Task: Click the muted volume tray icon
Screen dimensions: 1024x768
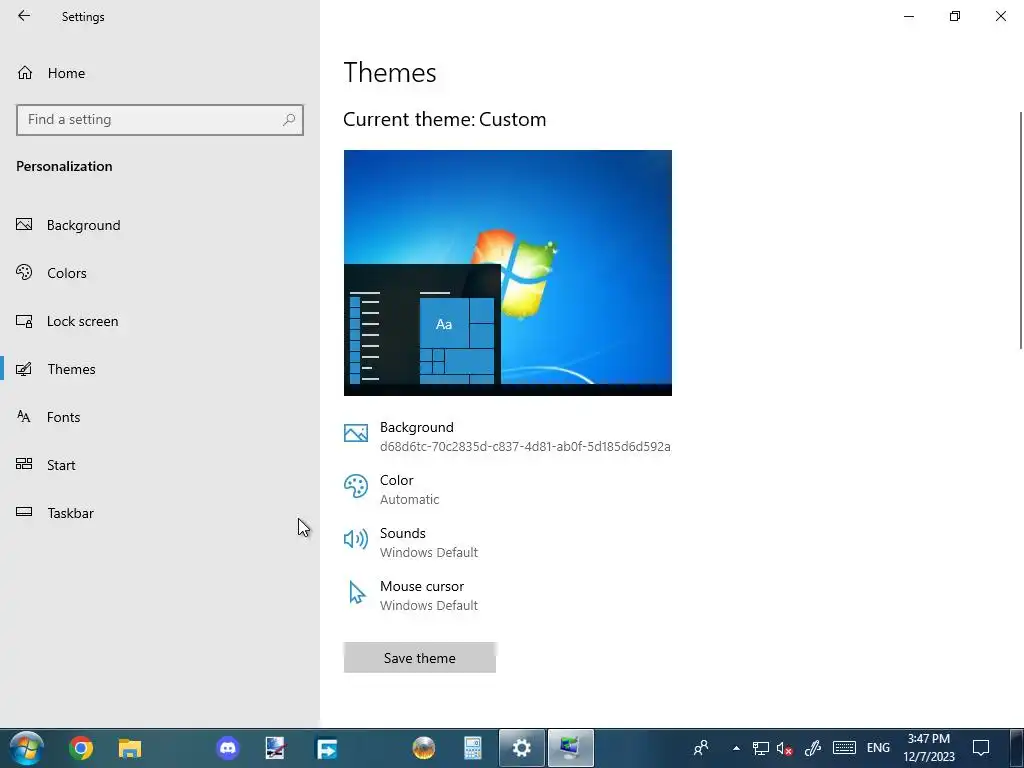Action: pos(784,748)
